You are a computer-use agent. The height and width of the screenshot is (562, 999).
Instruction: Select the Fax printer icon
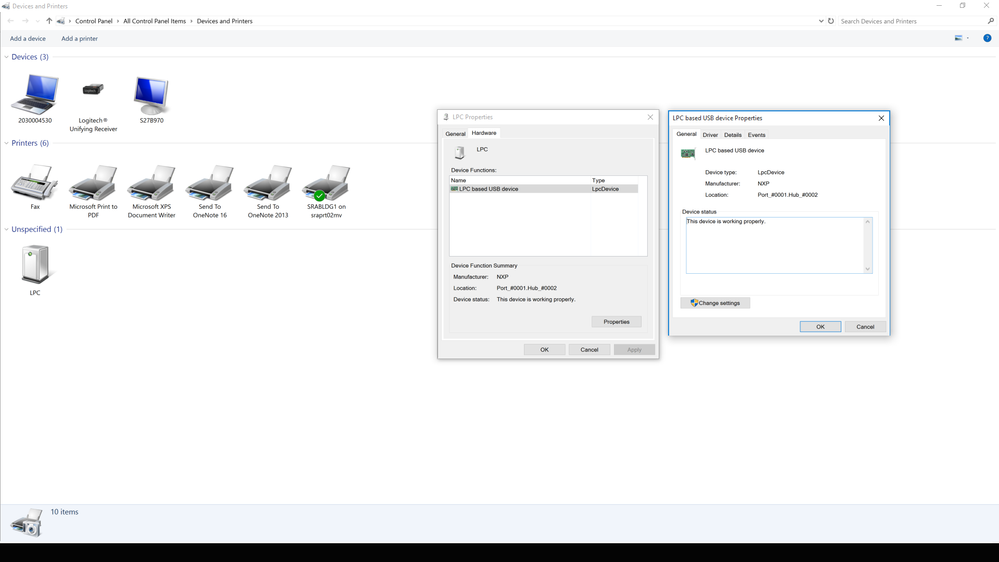[x=34, y=183]
